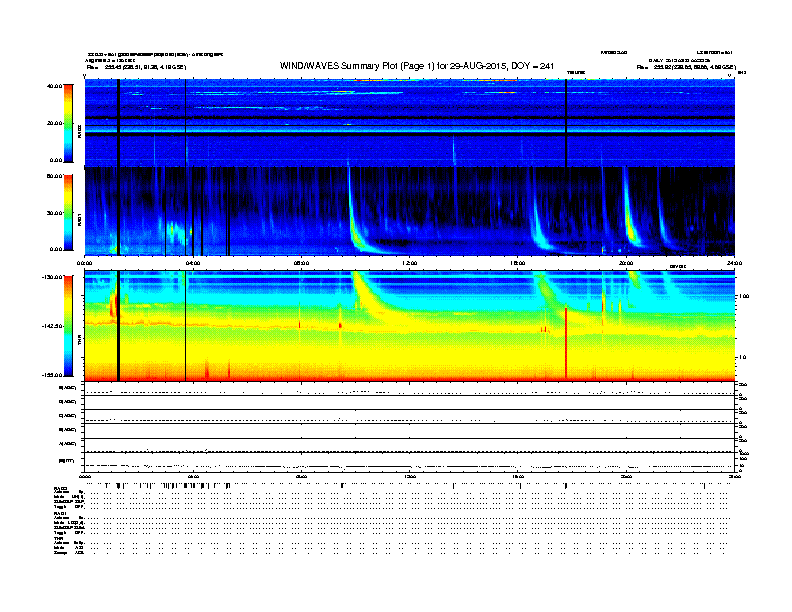This screenshot has width=792, height=612.
Task: Click the 30.00 label on RAD1 colorbar
Action: [x=54, y=213]
